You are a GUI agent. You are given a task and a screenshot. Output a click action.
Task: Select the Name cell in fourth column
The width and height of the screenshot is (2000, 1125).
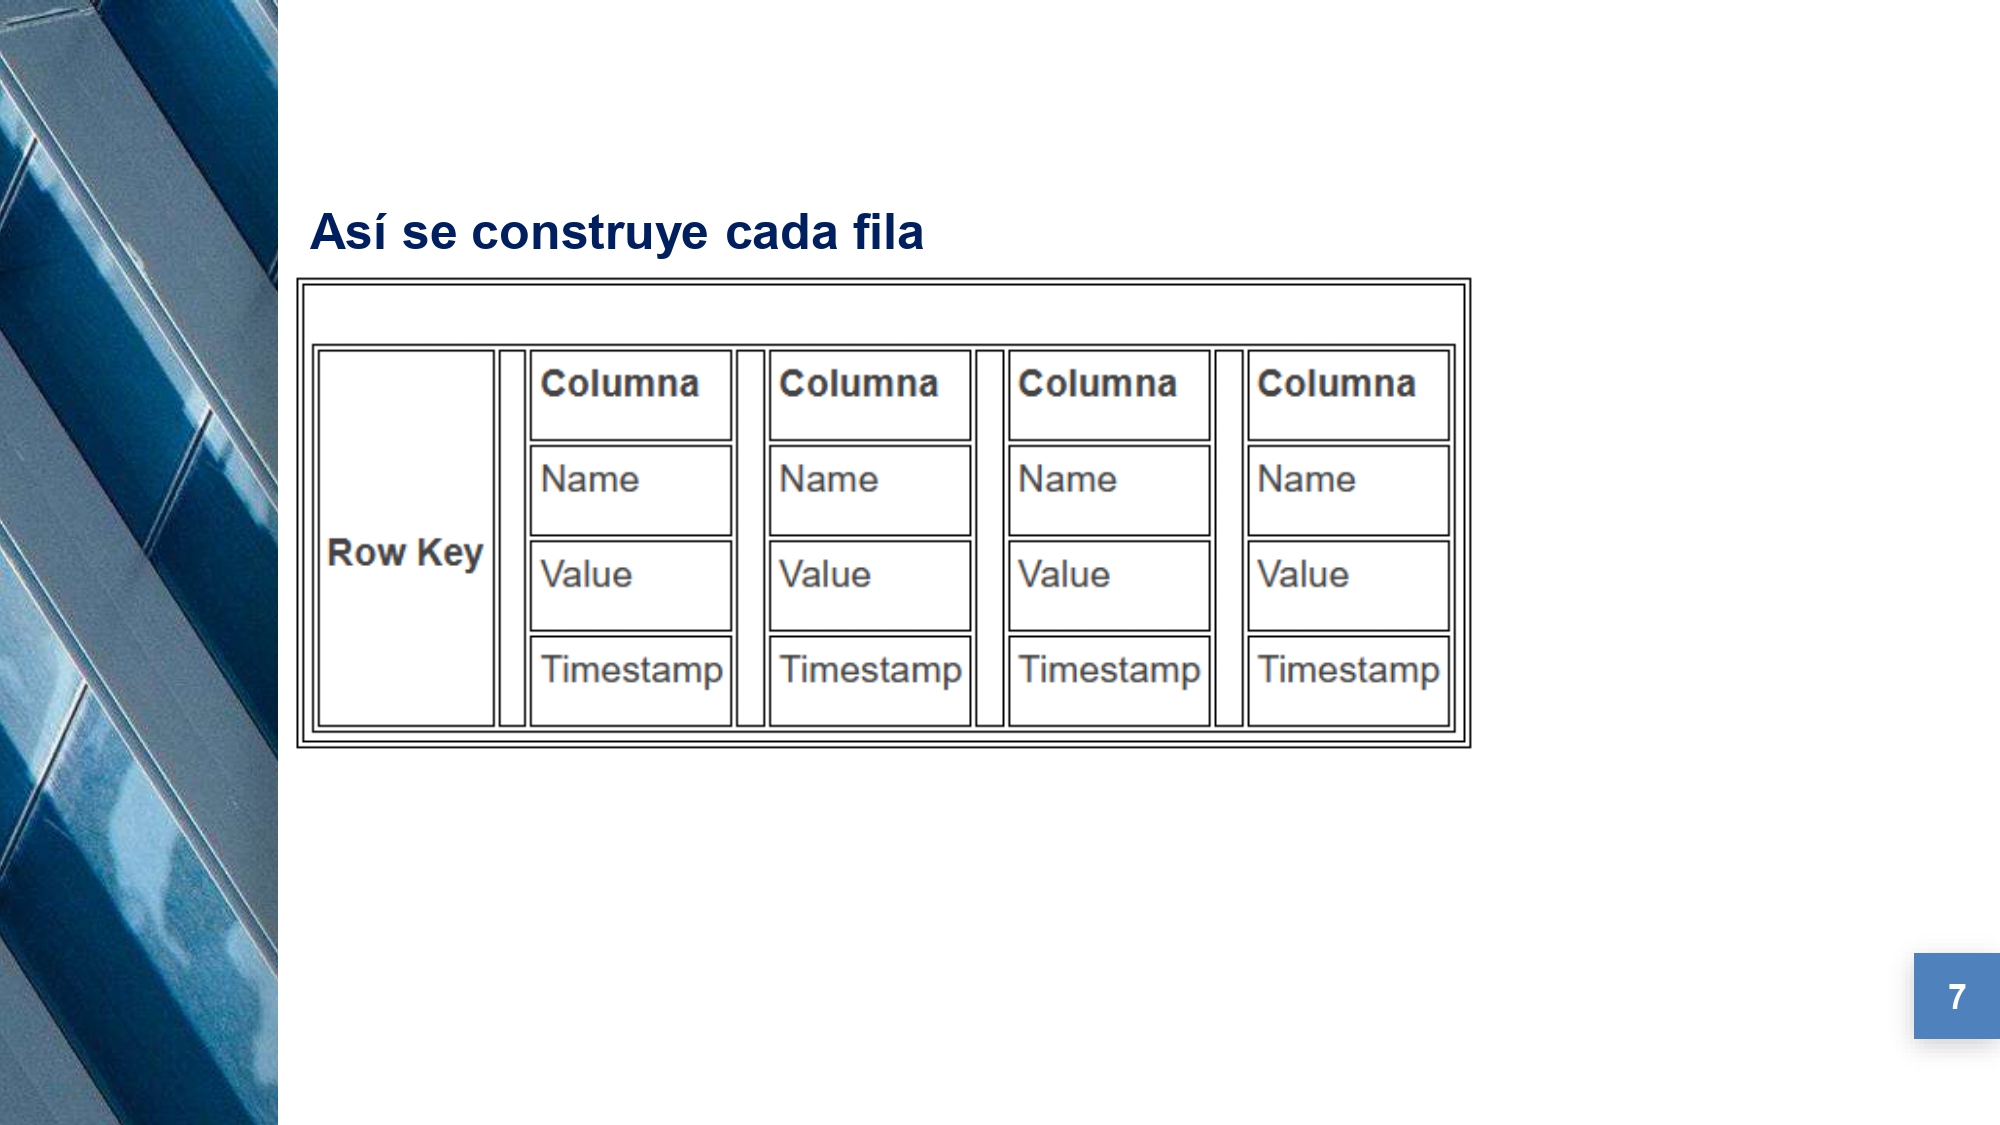point(1348,490)
